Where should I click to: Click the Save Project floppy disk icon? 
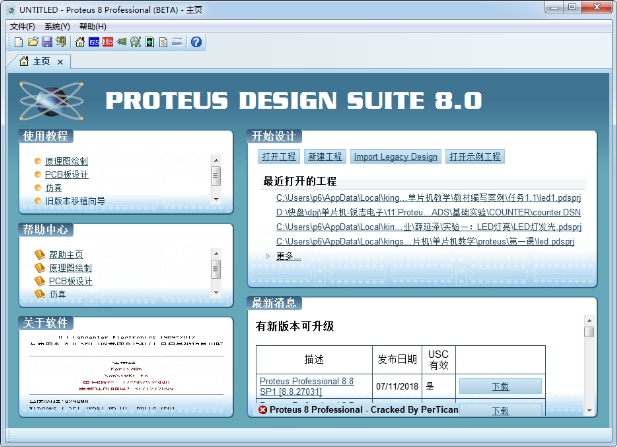point(47,42)
